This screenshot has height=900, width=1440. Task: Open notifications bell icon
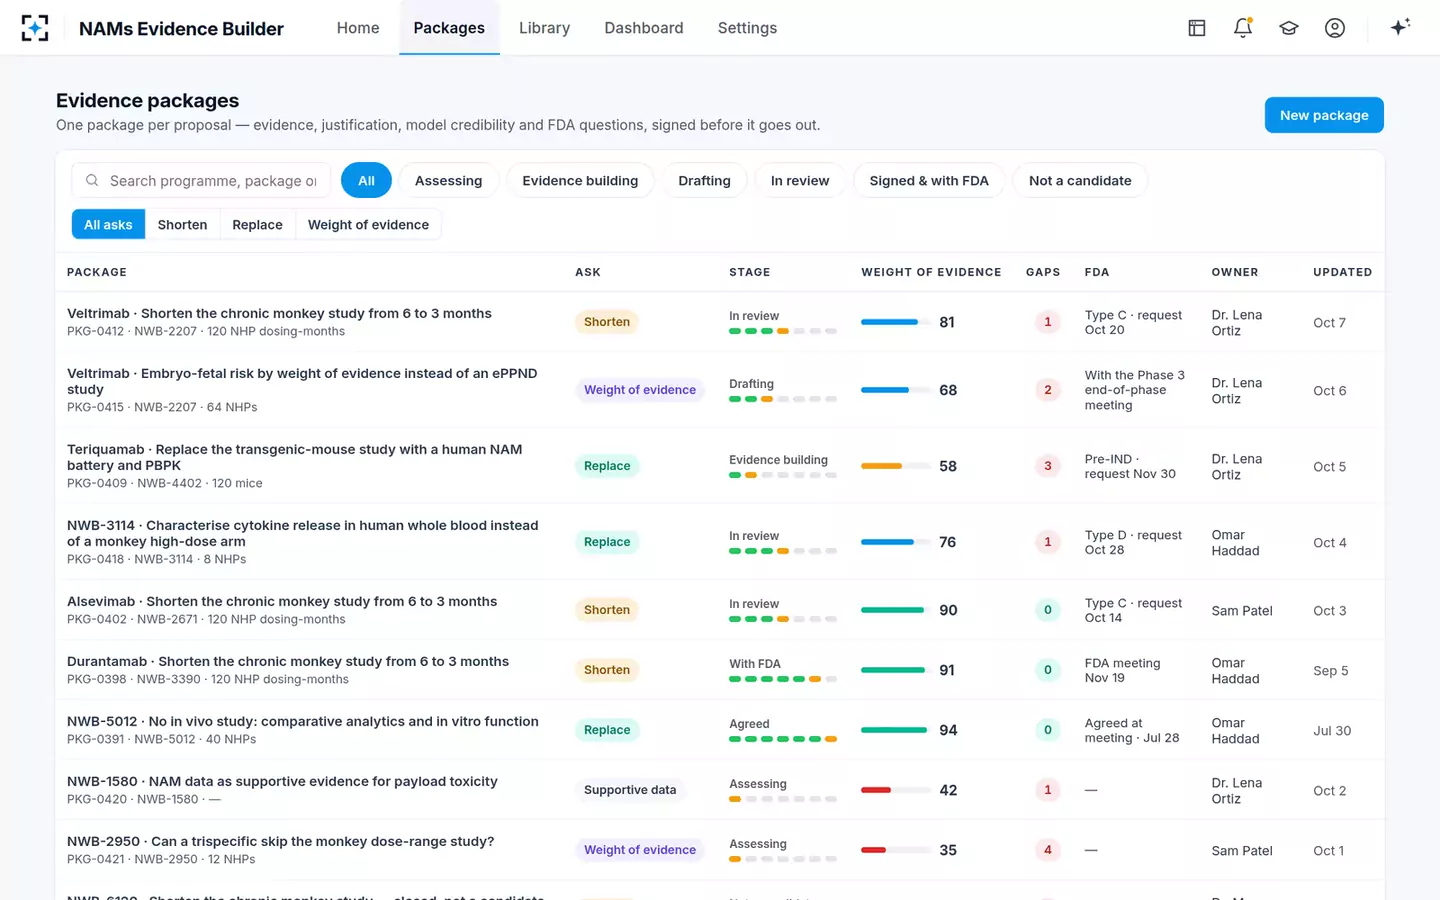point(1243,28)
